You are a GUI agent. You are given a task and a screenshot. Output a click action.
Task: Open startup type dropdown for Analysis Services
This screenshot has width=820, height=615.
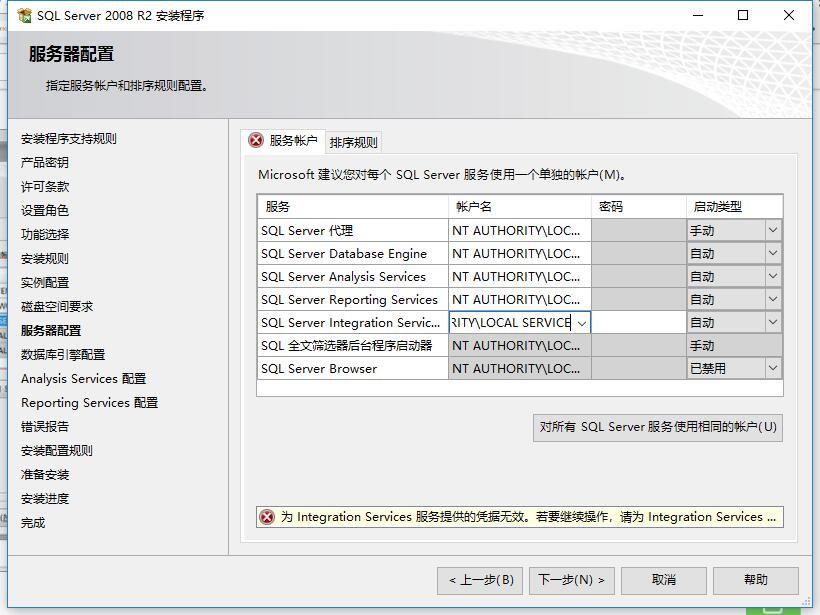coord(772,276)
